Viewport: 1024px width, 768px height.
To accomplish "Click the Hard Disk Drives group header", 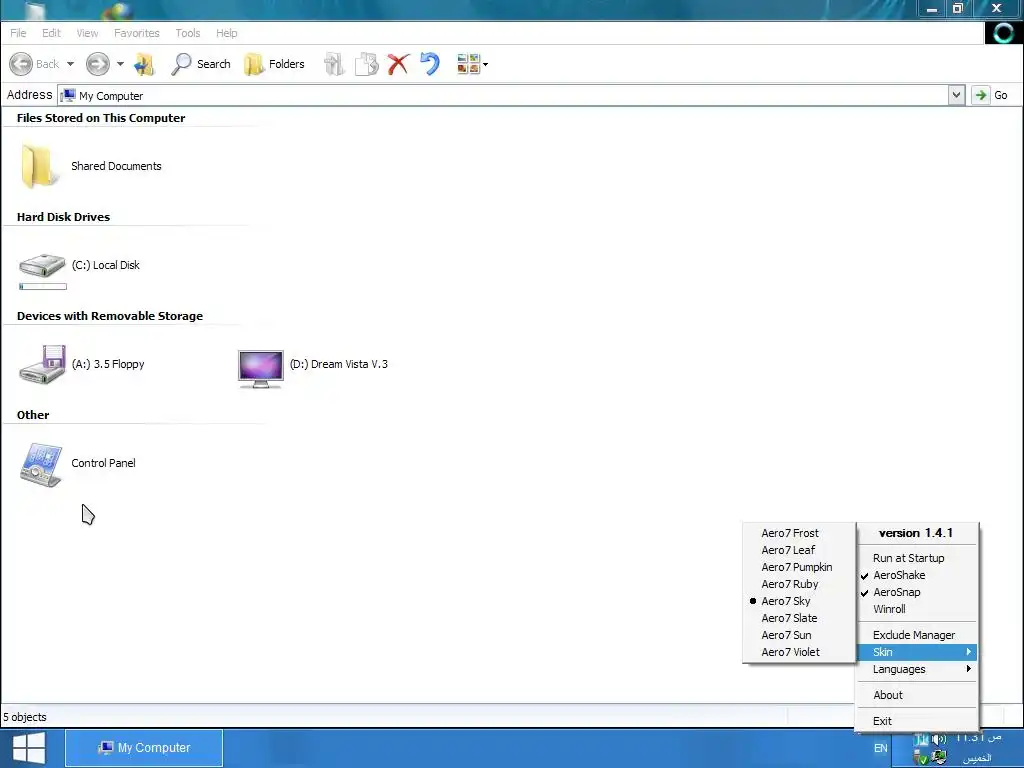I will (63, 217).
